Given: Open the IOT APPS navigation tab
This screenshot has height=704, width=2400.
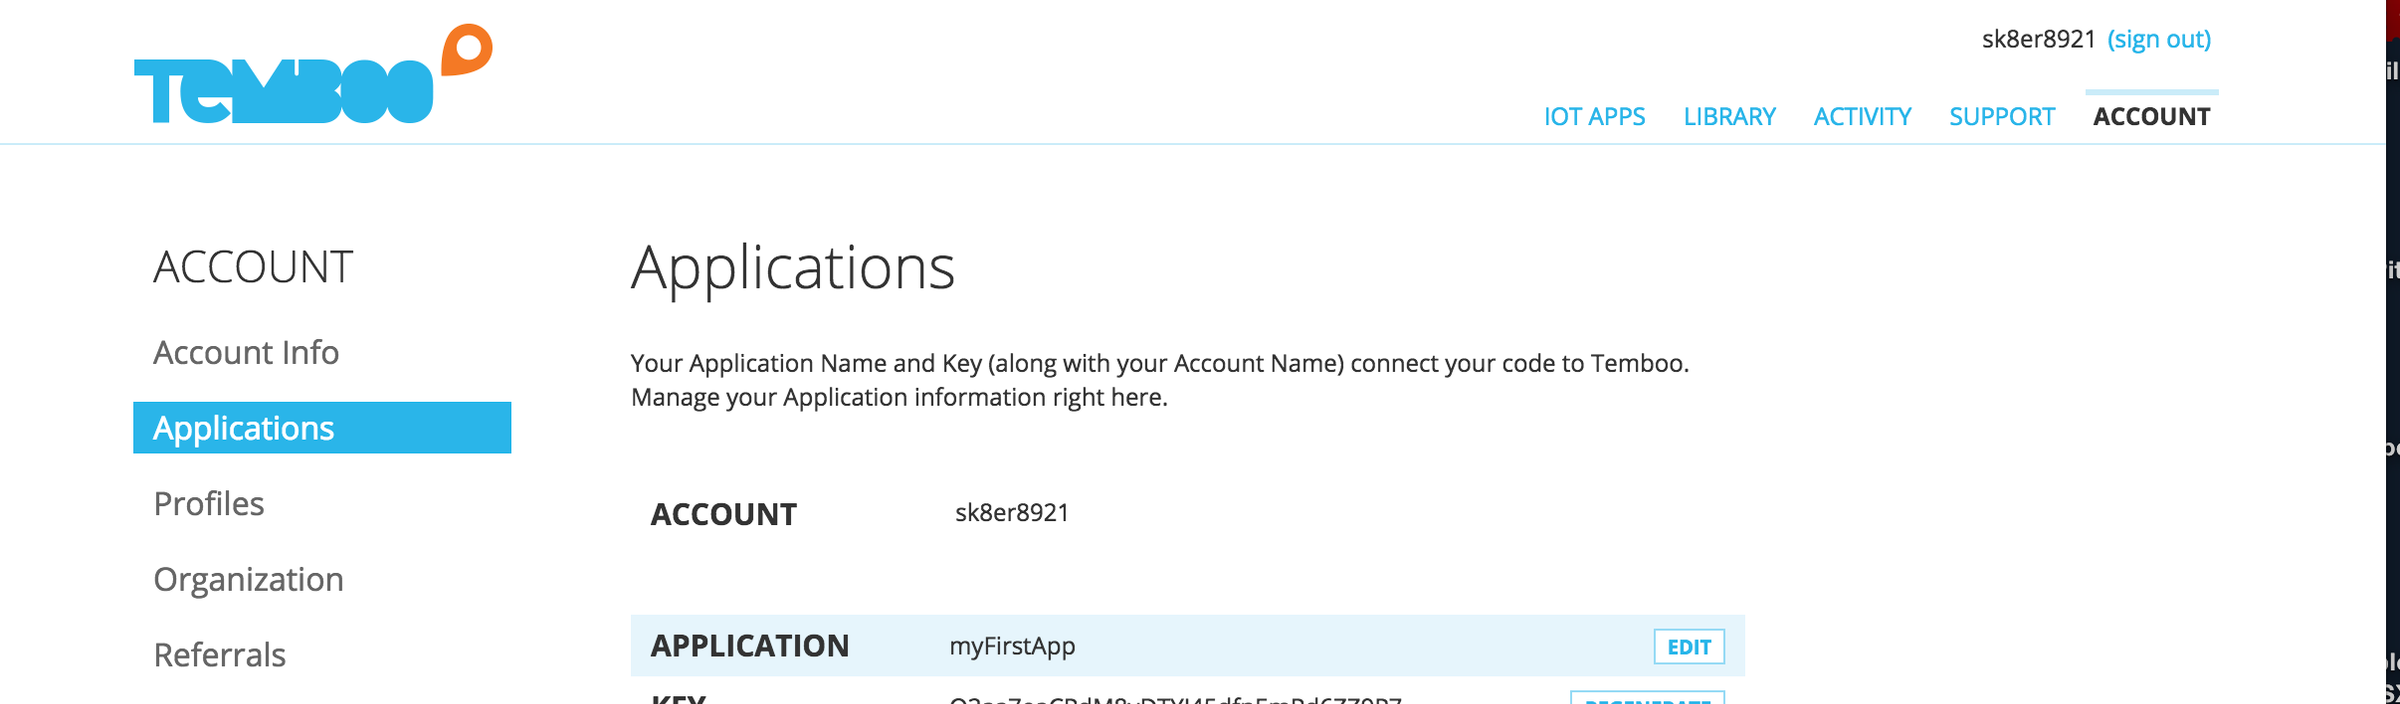Looking at the screenshot, I should 1594,117.
